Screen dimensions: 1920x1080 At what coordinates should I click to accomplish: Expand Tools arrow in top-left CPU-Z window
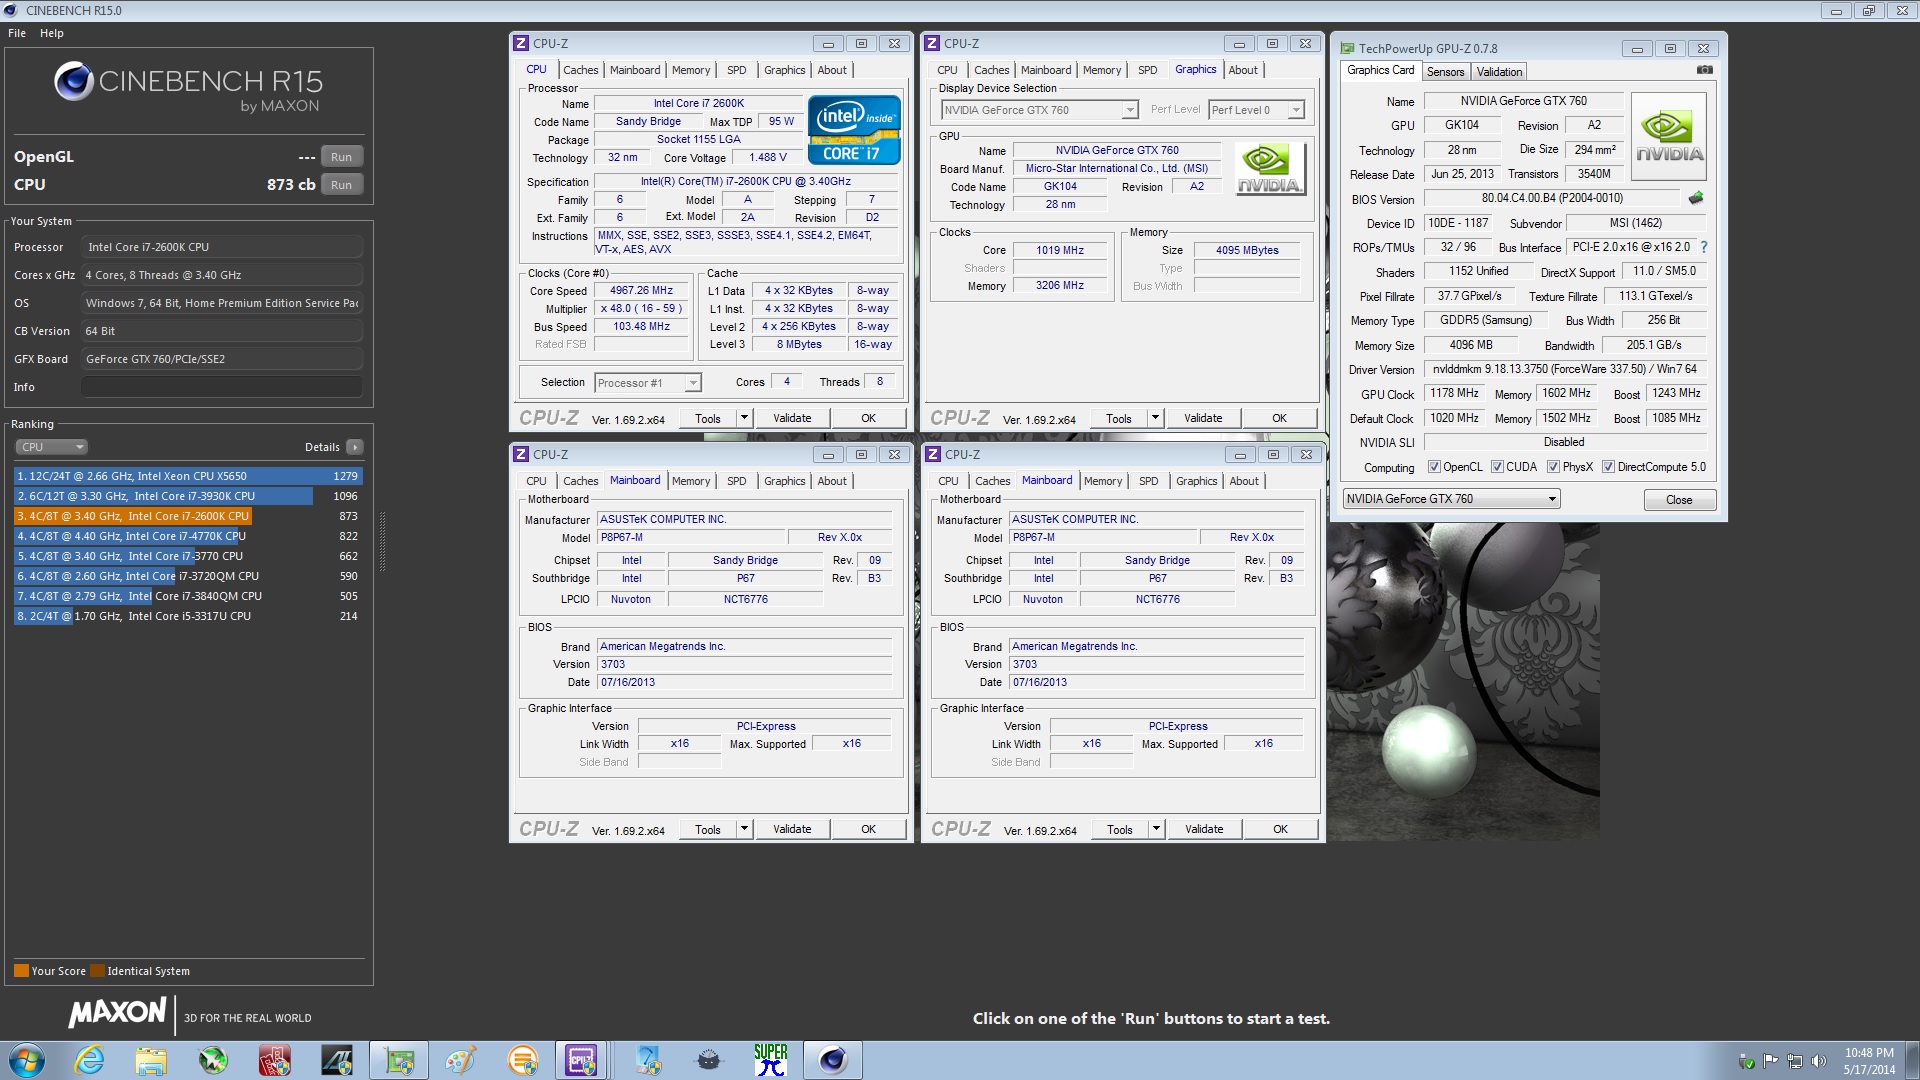click(x=744, y=418)
